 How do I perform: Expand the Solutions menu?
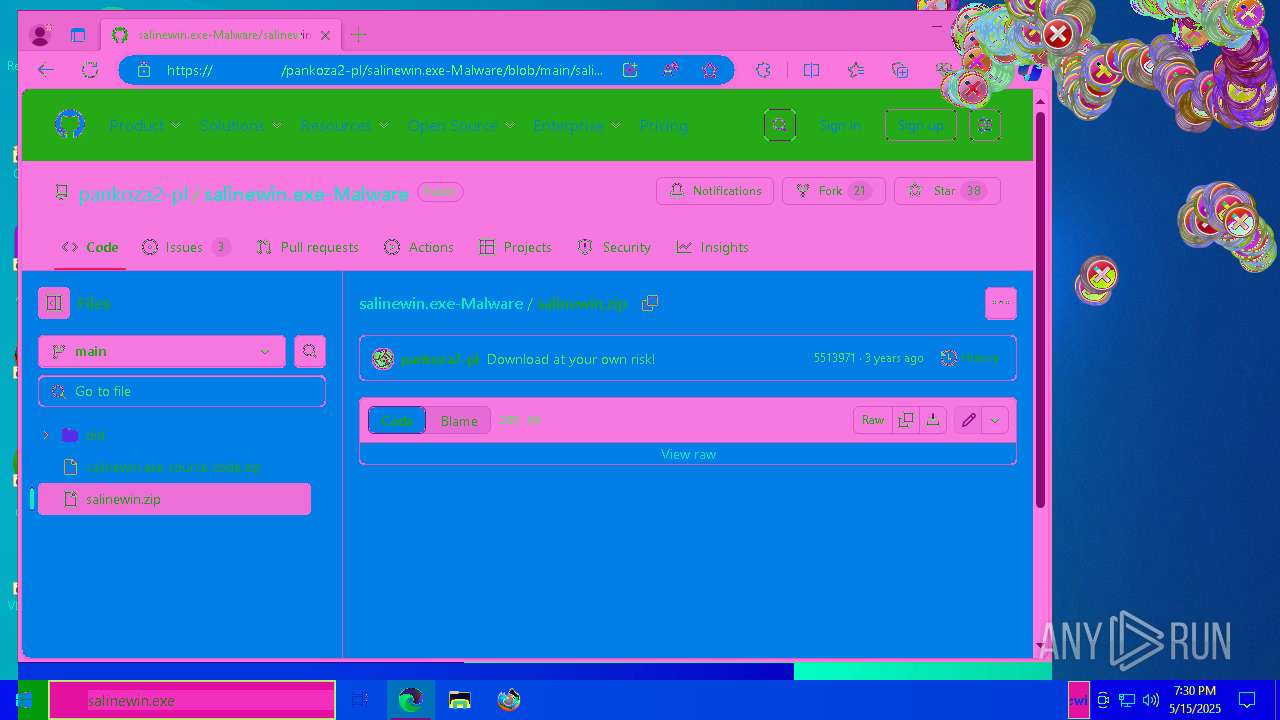[x=241, y=125]
